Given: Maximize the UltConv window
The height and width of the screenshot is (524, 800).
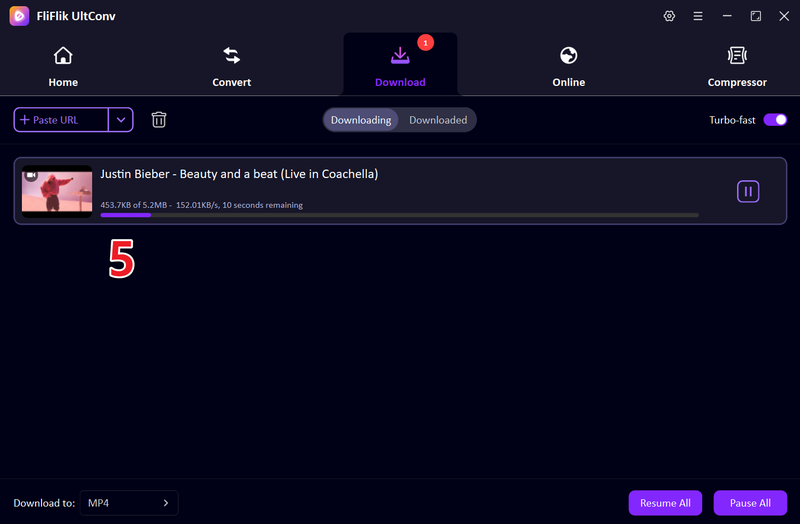Looking at the screenshot, I should coord(756,16).
